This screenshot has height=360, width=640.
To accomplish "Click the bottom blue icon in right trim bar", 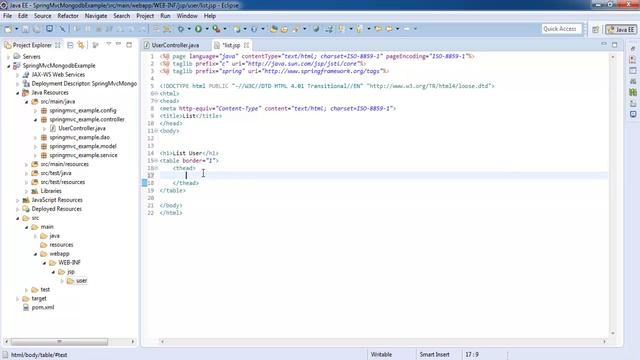I will [633, 114].
